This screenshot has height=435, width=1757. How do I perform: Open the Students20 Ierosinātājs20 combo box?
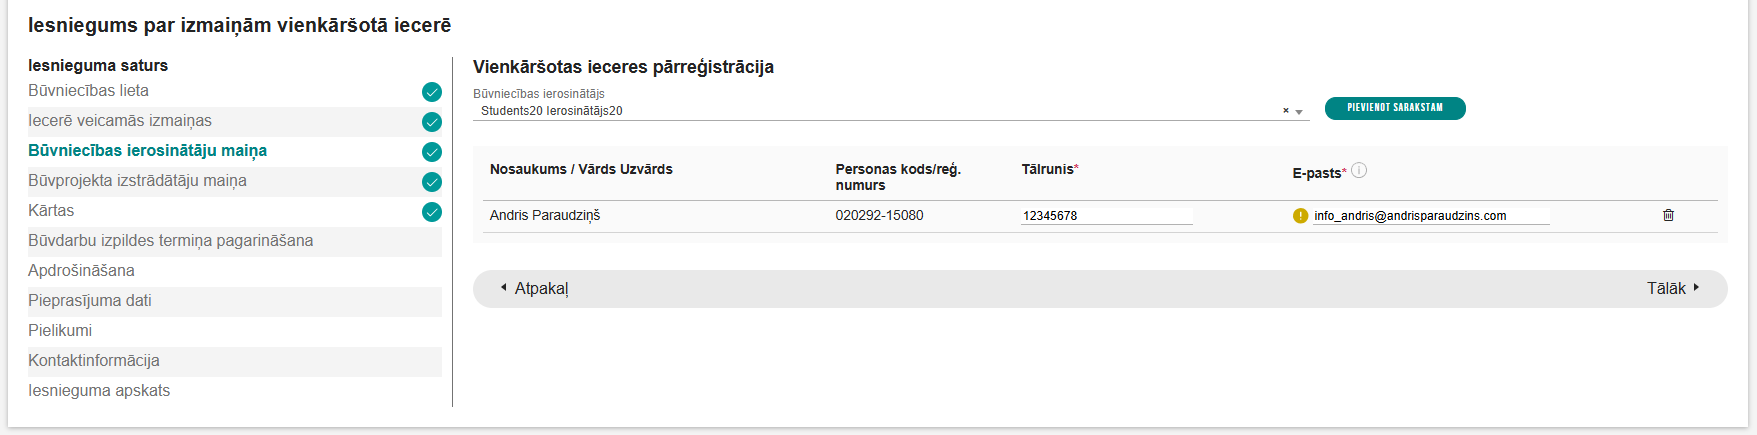(870, 111)
